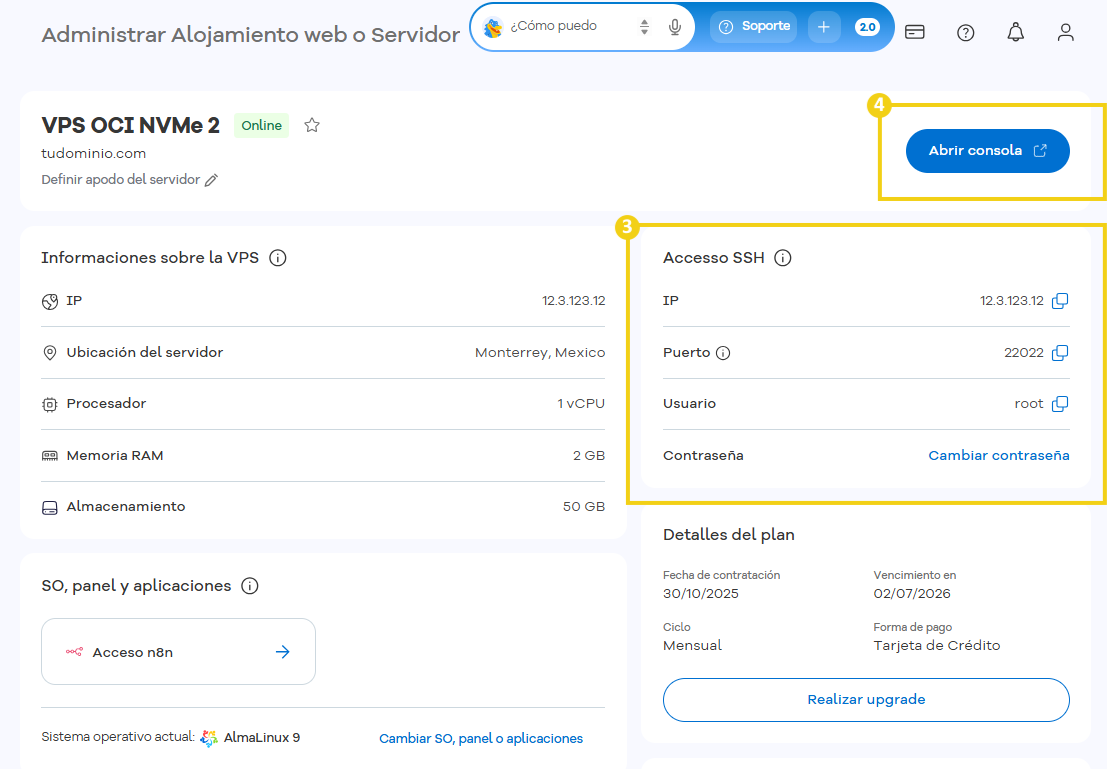Click the expiry date 02/07/2026

(x=911, y=593)
